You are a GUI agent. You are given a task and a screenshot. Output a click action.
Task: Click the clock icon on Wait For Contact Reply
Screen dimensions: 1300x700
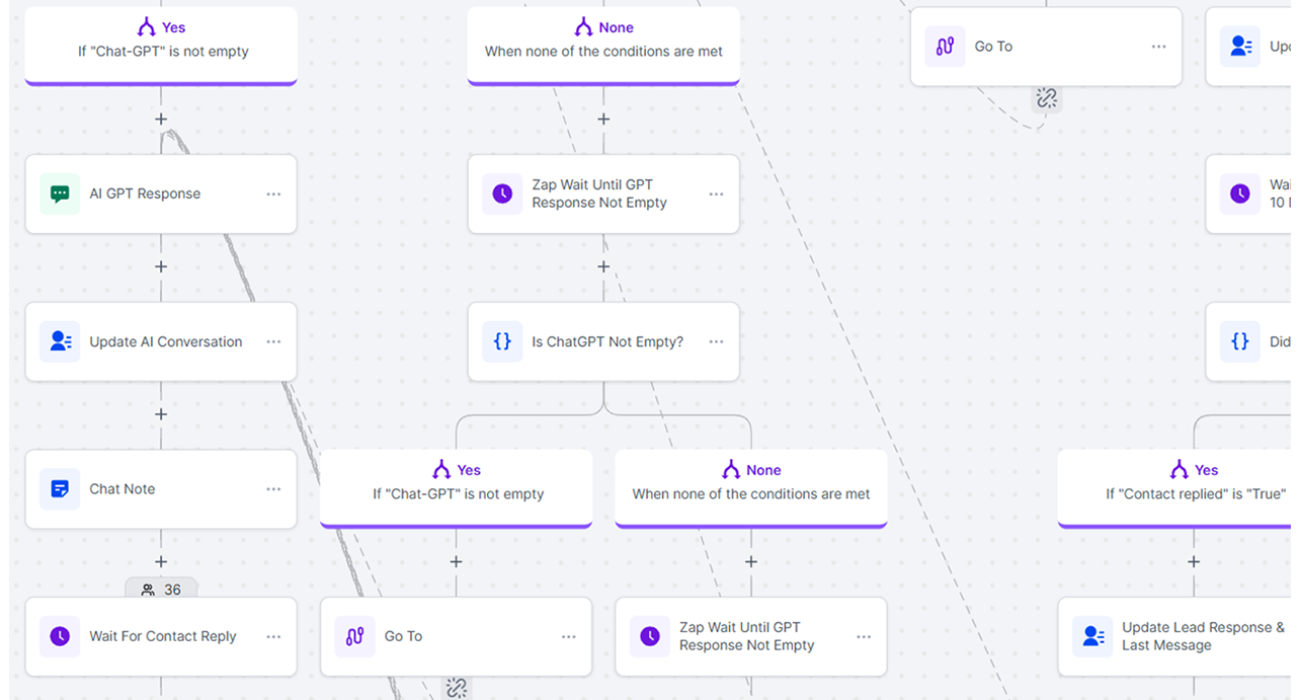tap(60, 636)
